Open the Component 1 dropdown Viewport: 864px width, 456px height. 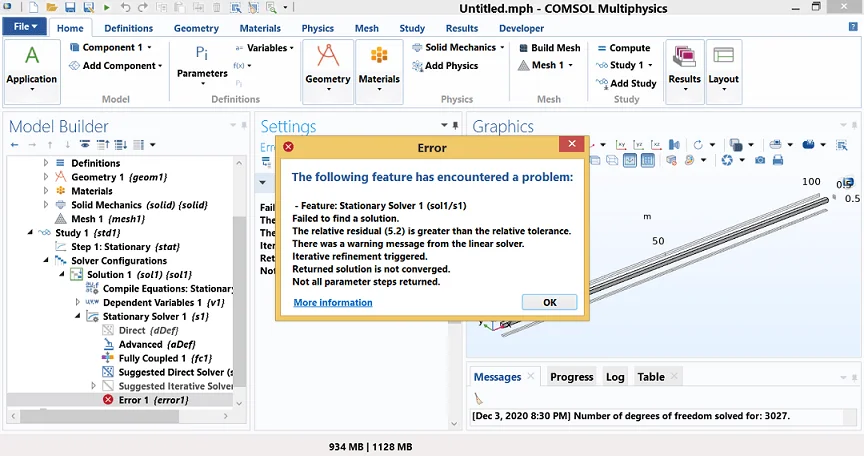(111, 47)
